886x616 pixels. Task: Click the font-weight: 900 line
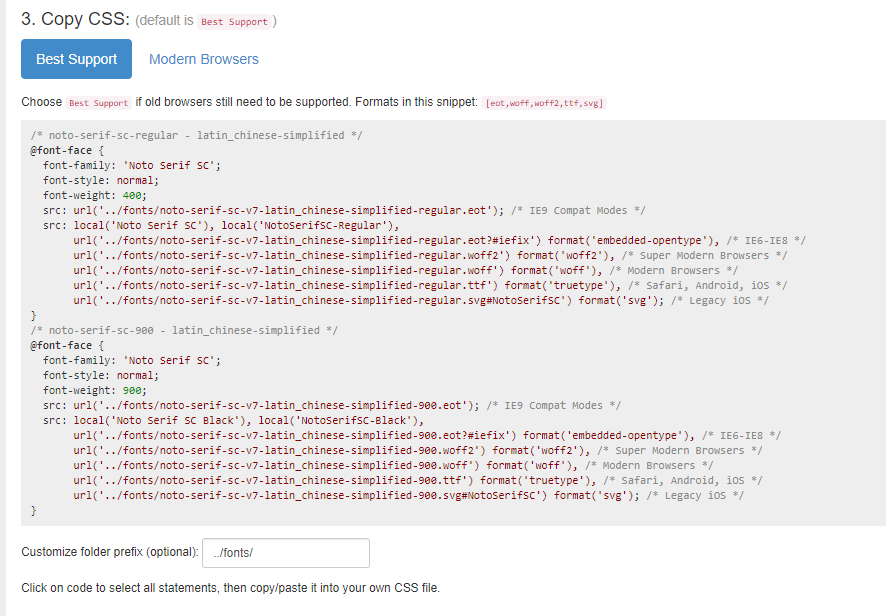click(x=94, y=390)
